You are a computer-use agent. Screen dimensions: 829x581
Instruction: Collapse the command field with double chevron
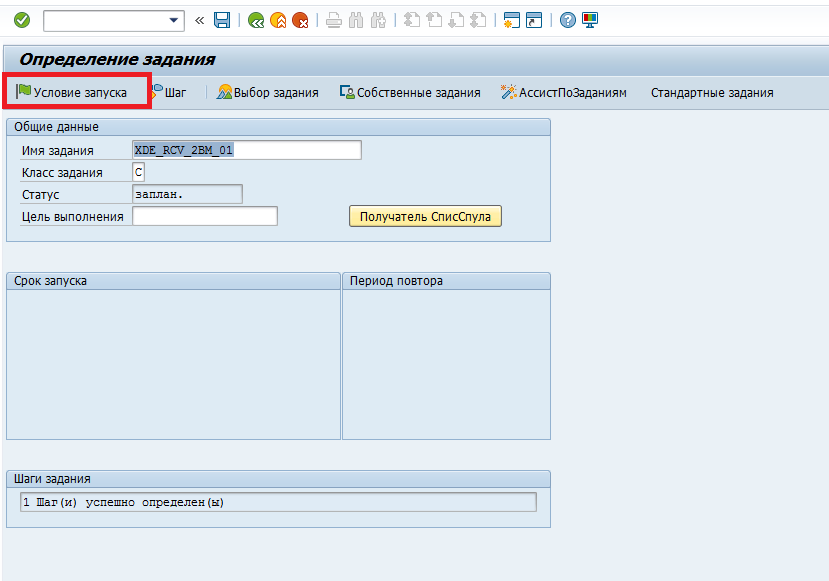tap(199, 20)
